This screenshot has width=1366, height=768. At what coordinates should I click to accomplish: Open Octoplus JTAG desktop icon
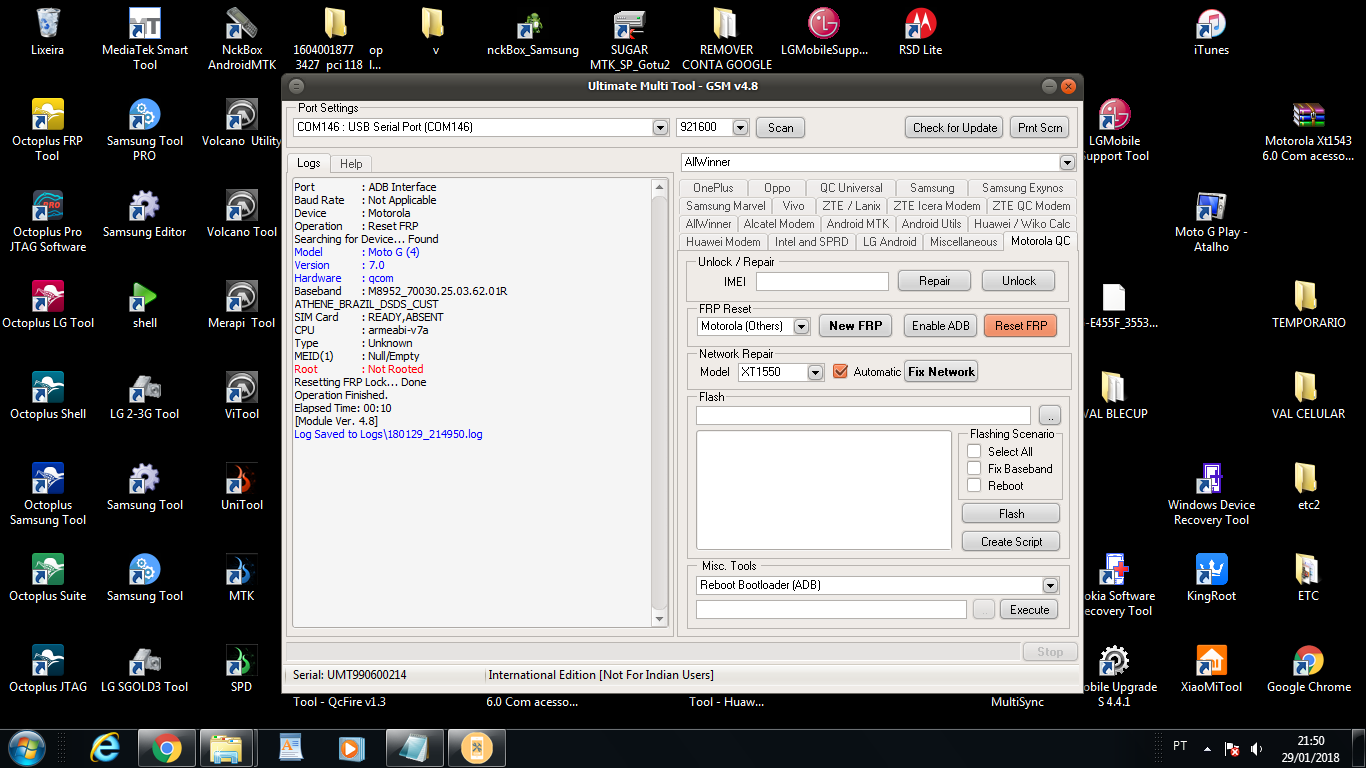point(47,669)
